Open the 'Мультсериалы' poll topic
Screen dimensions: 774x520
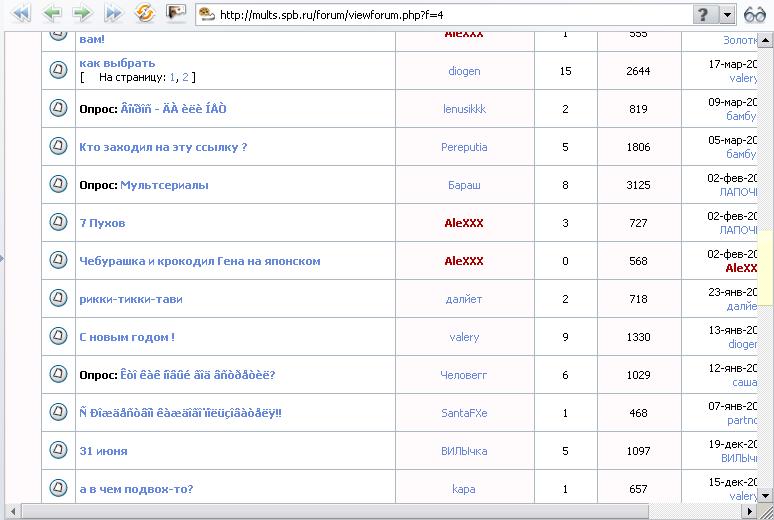click(x=164, y=185)
